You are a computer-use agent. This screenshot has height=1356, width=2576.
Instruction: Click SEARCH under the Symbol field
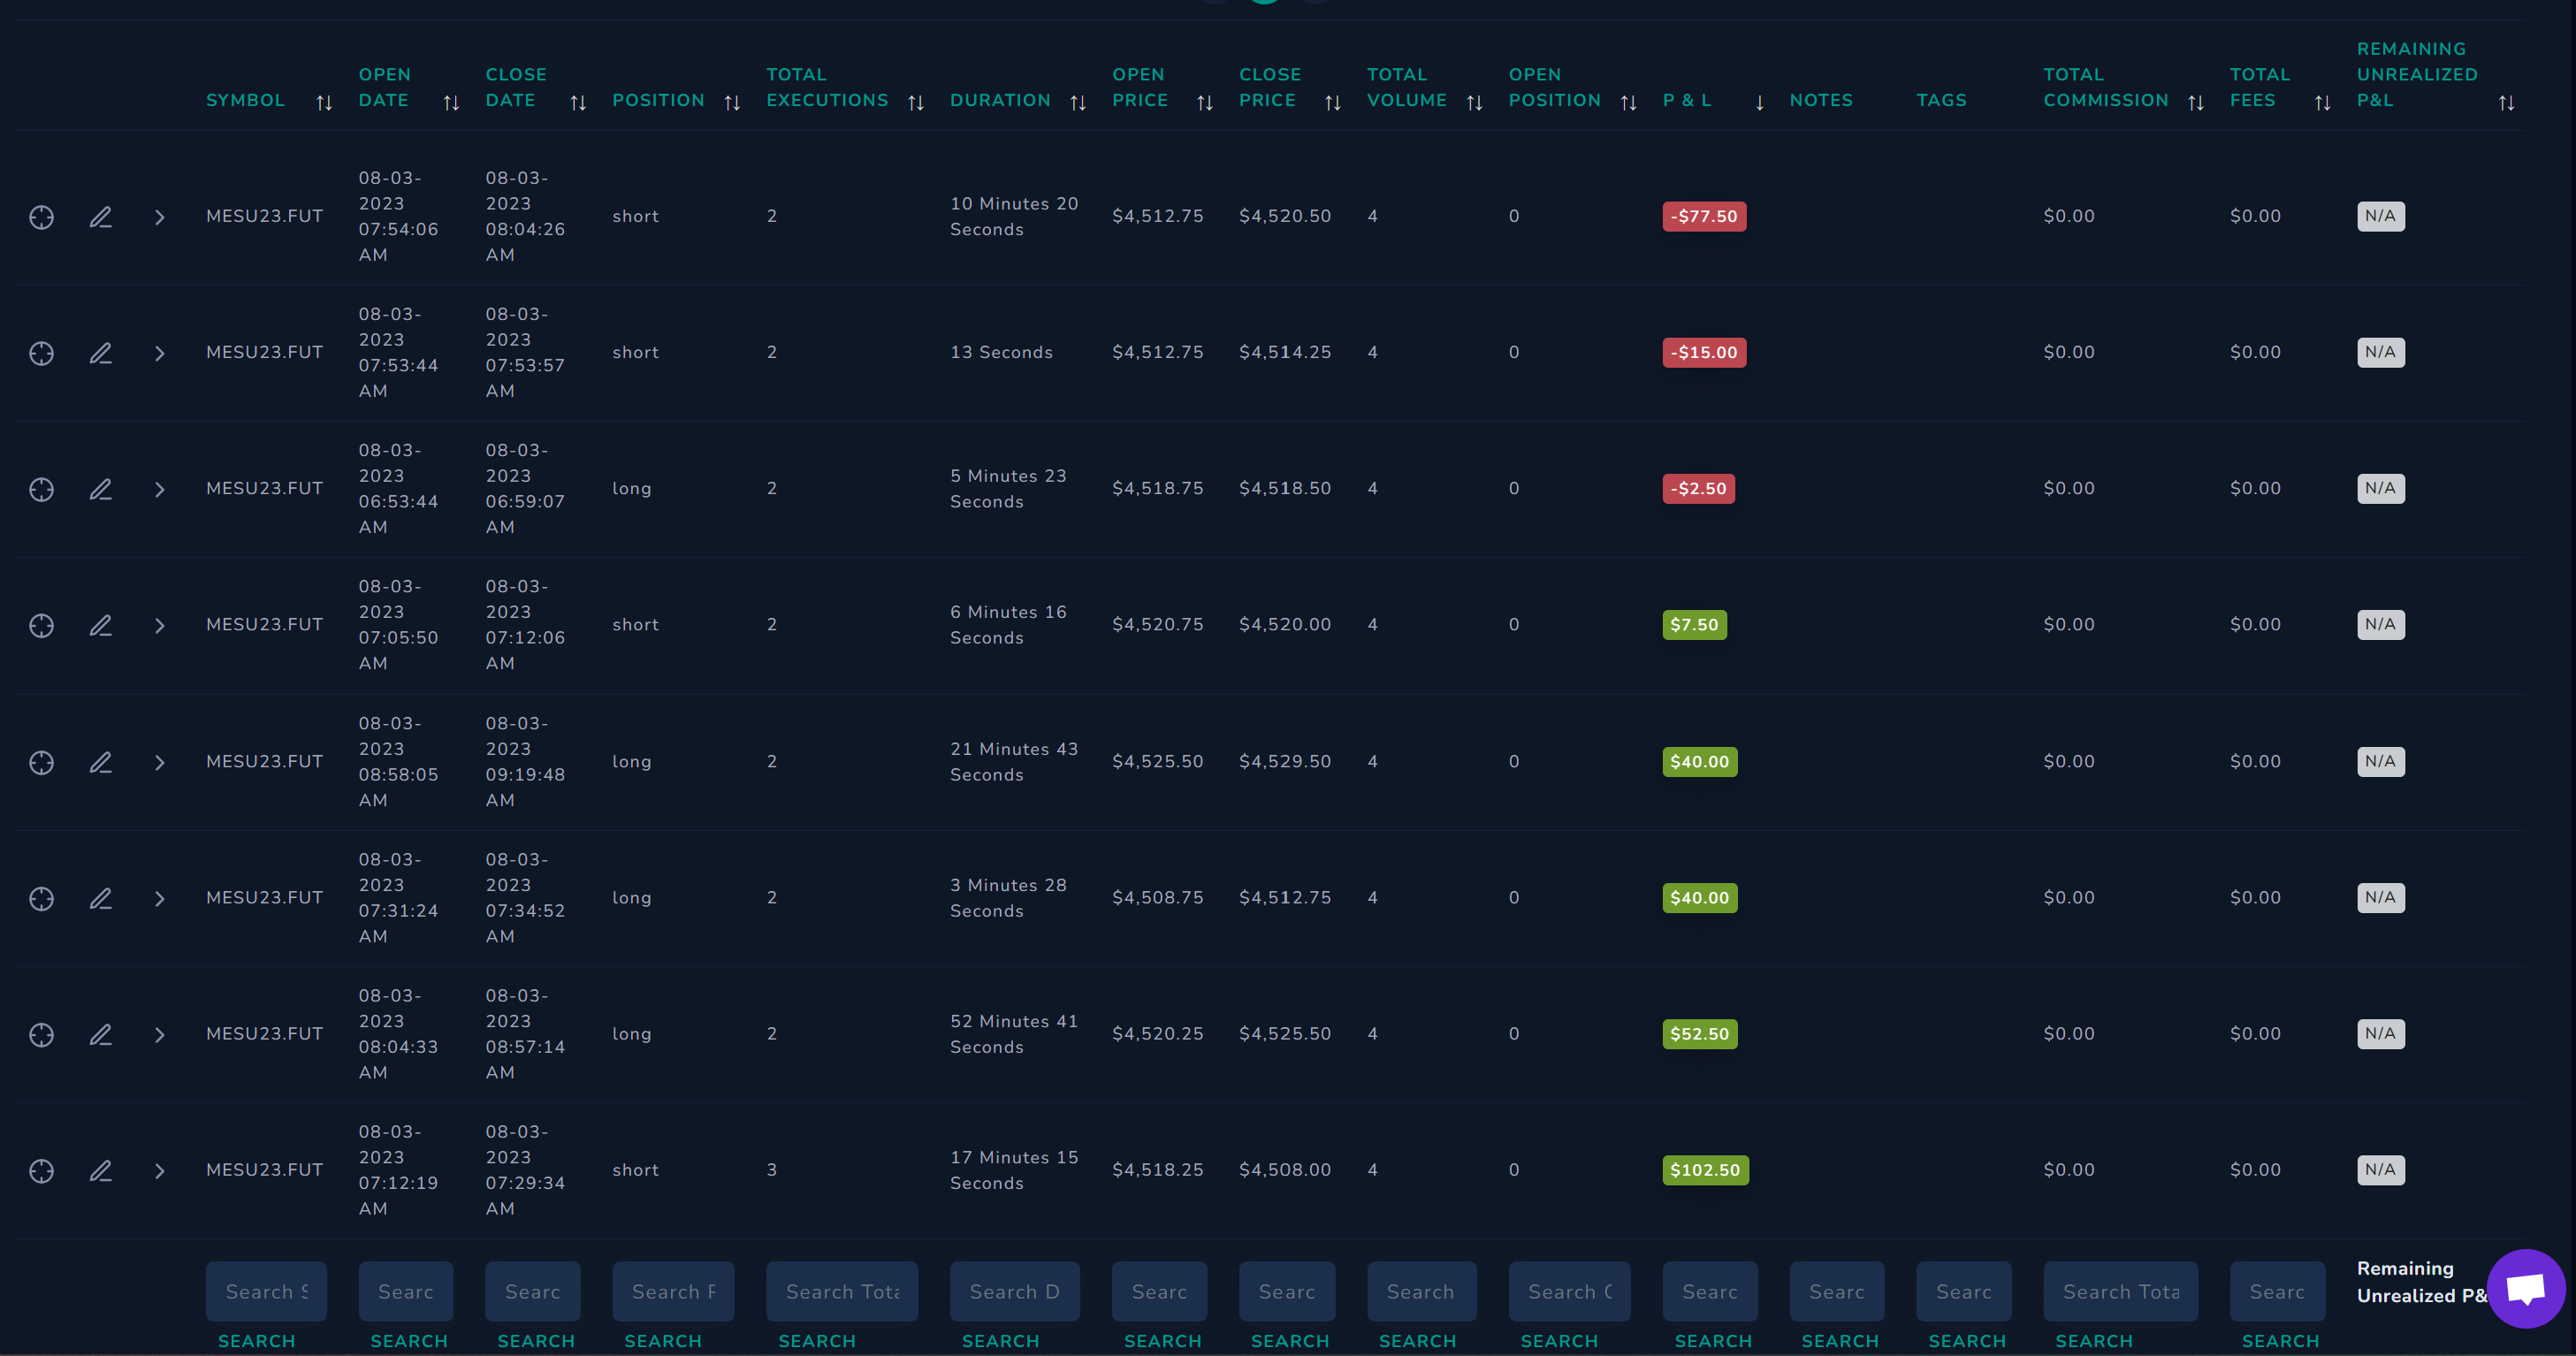(x=256, y=1341)
